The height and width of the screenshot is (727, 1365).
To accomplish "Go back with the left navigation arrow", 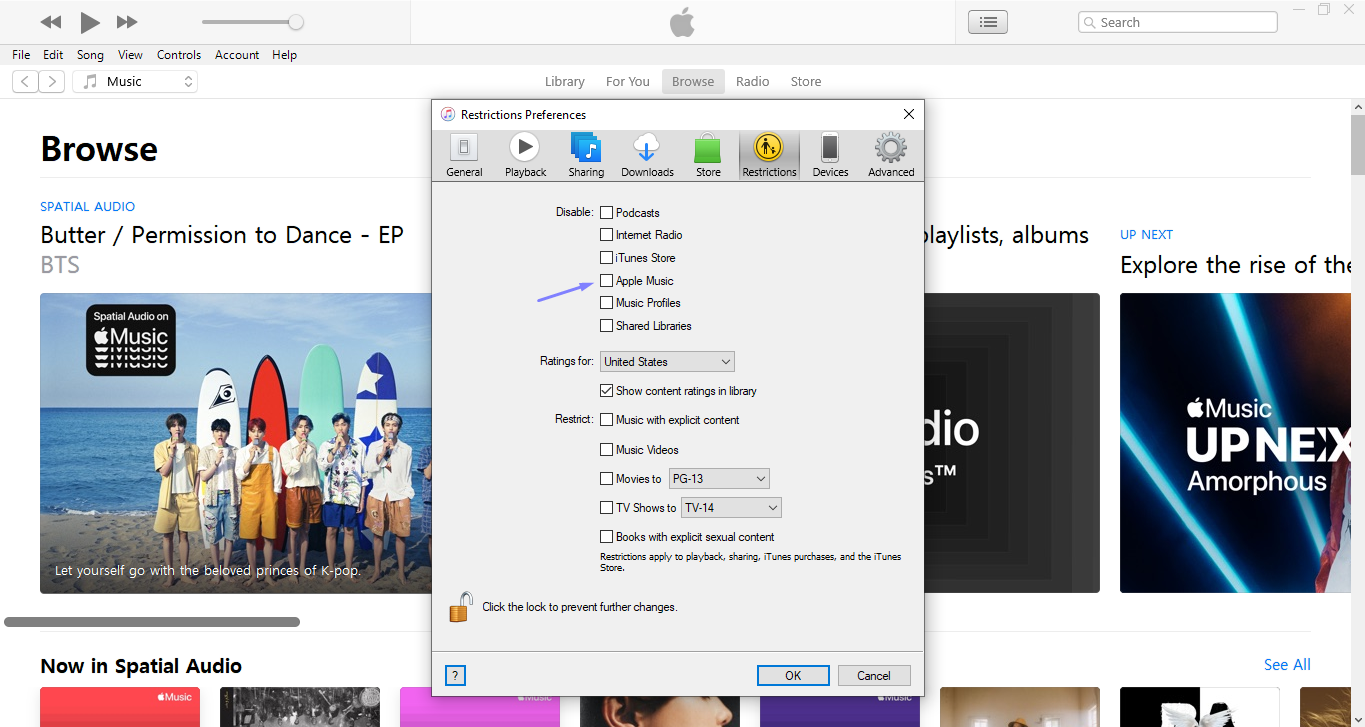I will tap(26, 82).
